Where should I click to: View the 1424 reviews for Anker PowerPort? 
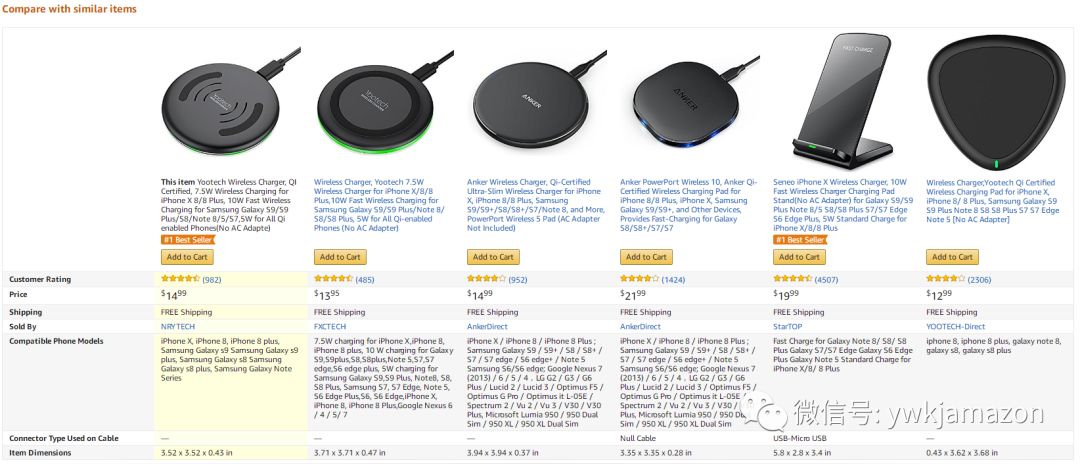(x=673, y=280)
